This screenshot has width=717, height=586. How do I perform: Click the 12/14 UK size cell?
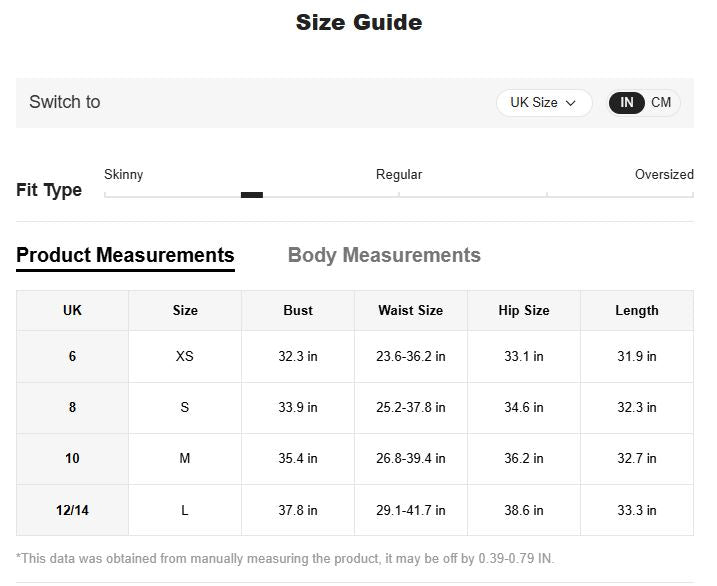pos(72,510)
